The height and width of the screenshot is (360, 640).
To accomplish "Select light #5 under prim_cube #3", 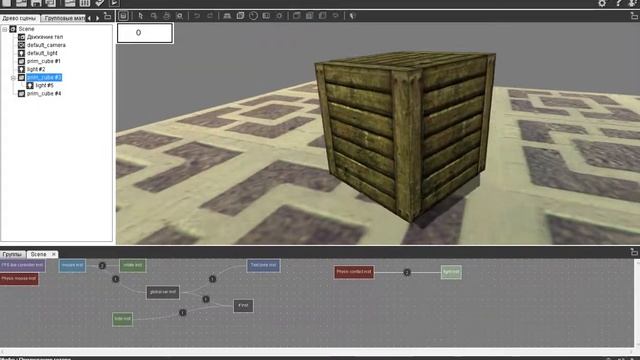I will pos(44,85).
